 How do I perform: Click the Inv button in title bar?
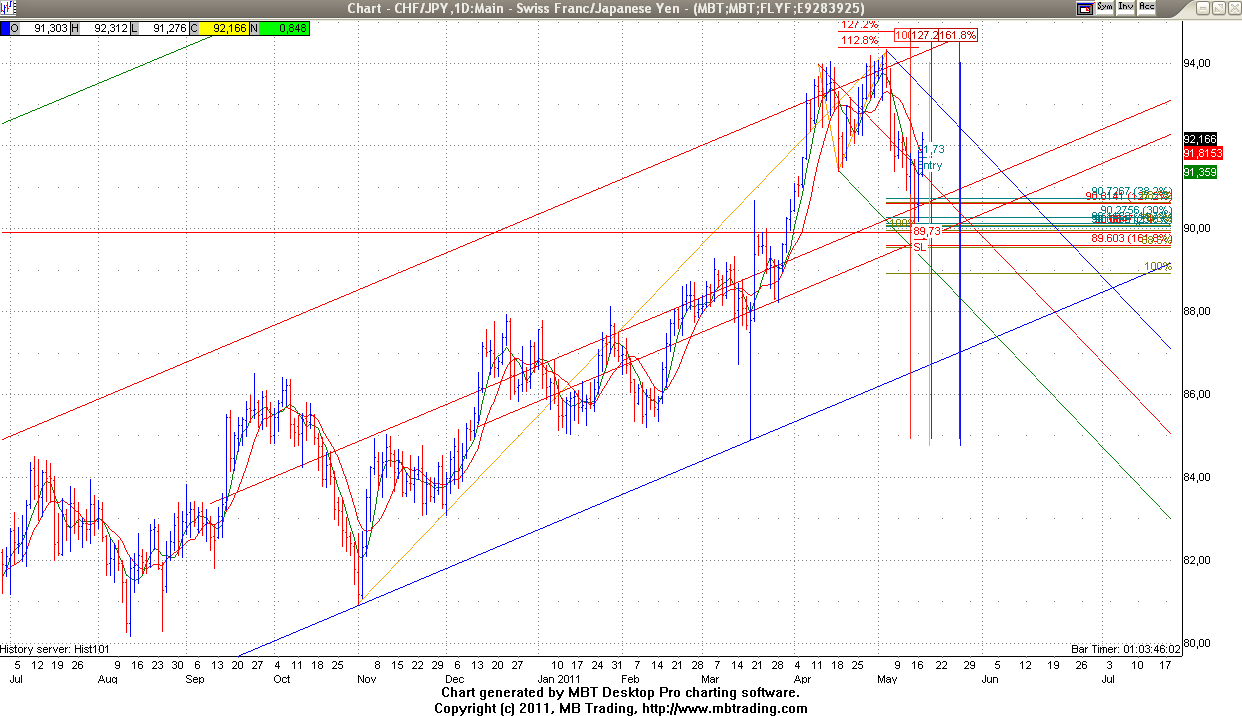(x=1126, y=7)
